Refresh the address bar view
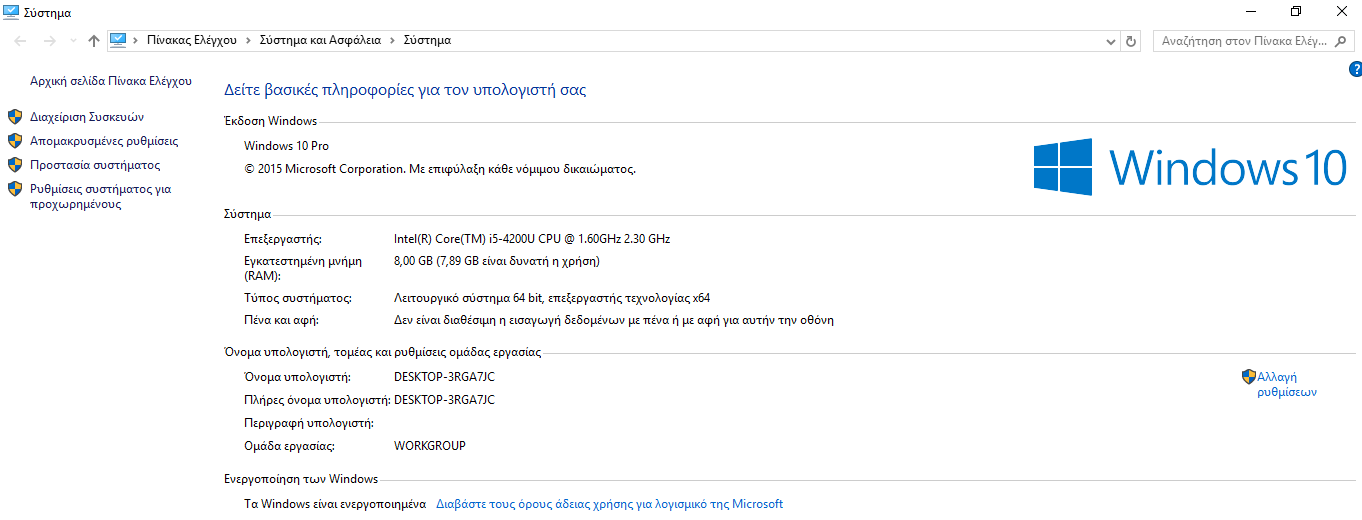This screenshot has width=1362, height=520. point(1131,41)
